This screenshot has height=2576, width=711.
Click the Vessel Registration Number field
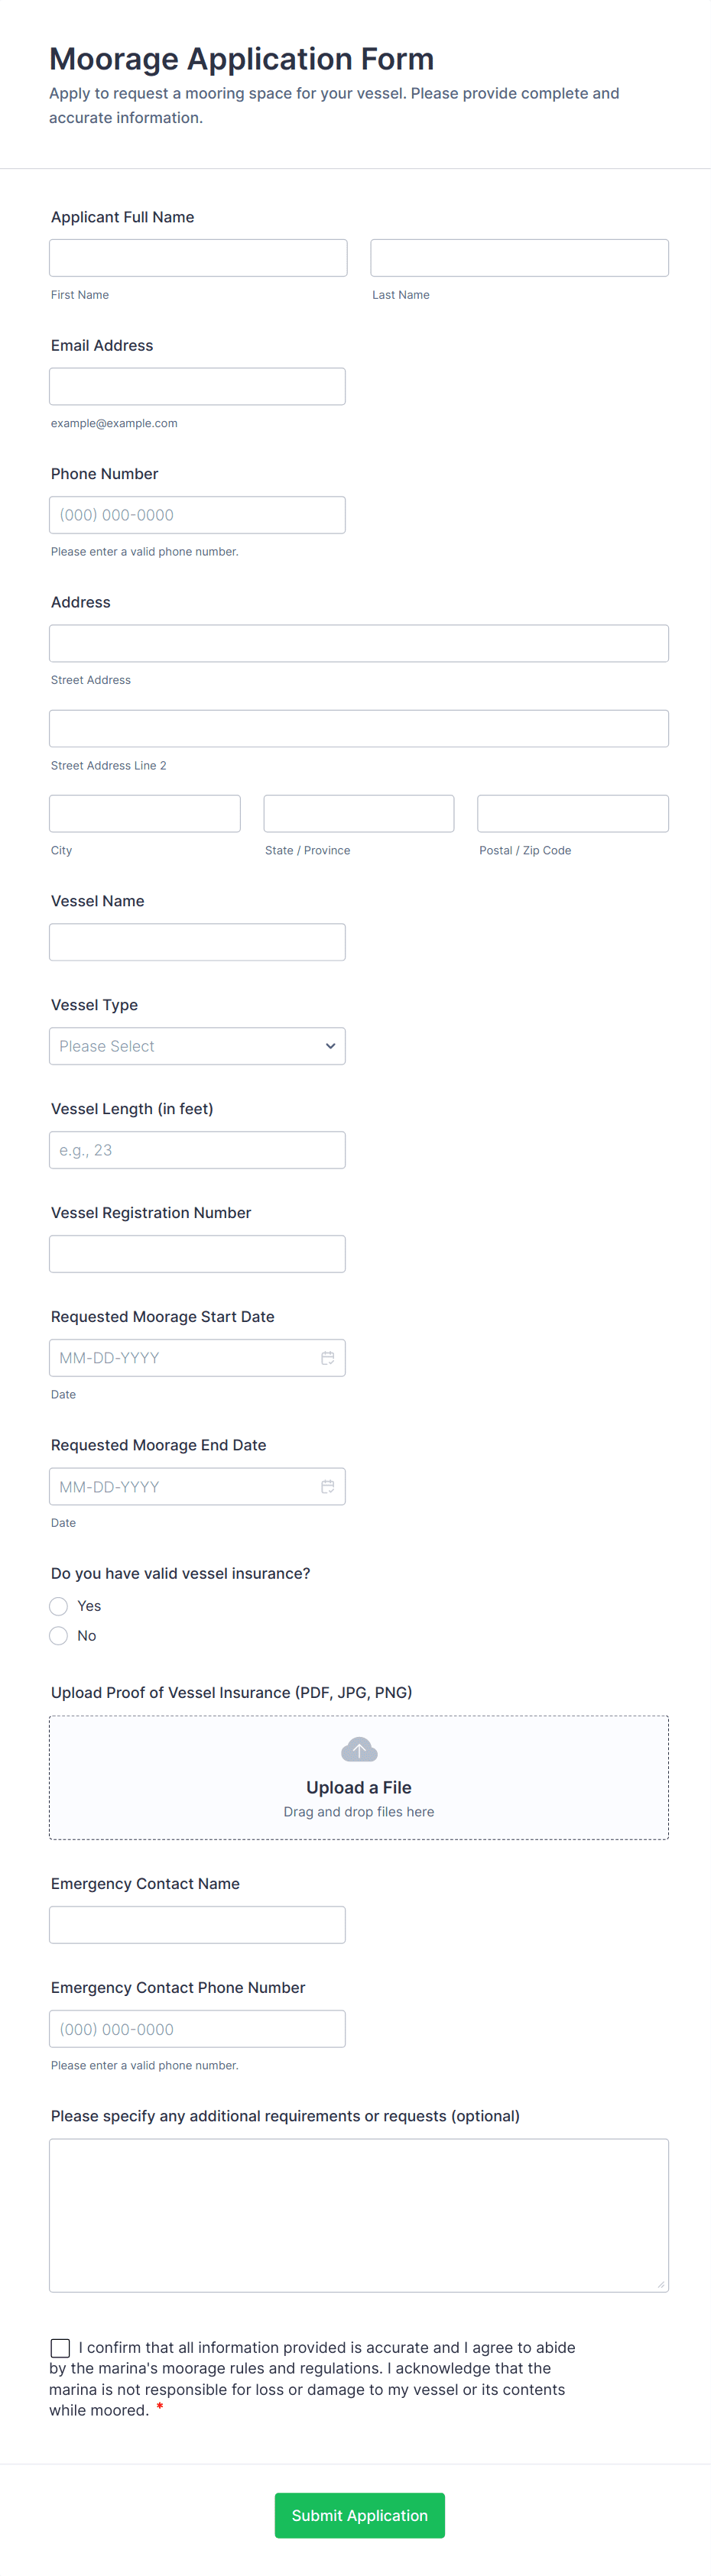click(197, 1254)
